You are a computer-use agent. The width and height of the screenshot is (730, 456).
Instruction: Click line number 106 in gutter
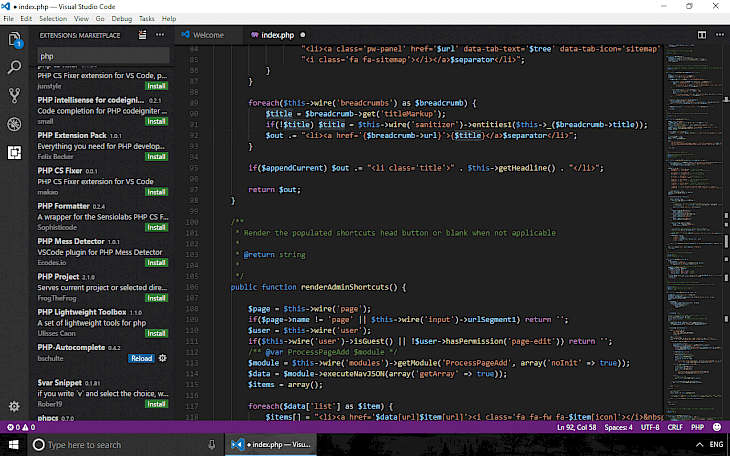point(192,287)
